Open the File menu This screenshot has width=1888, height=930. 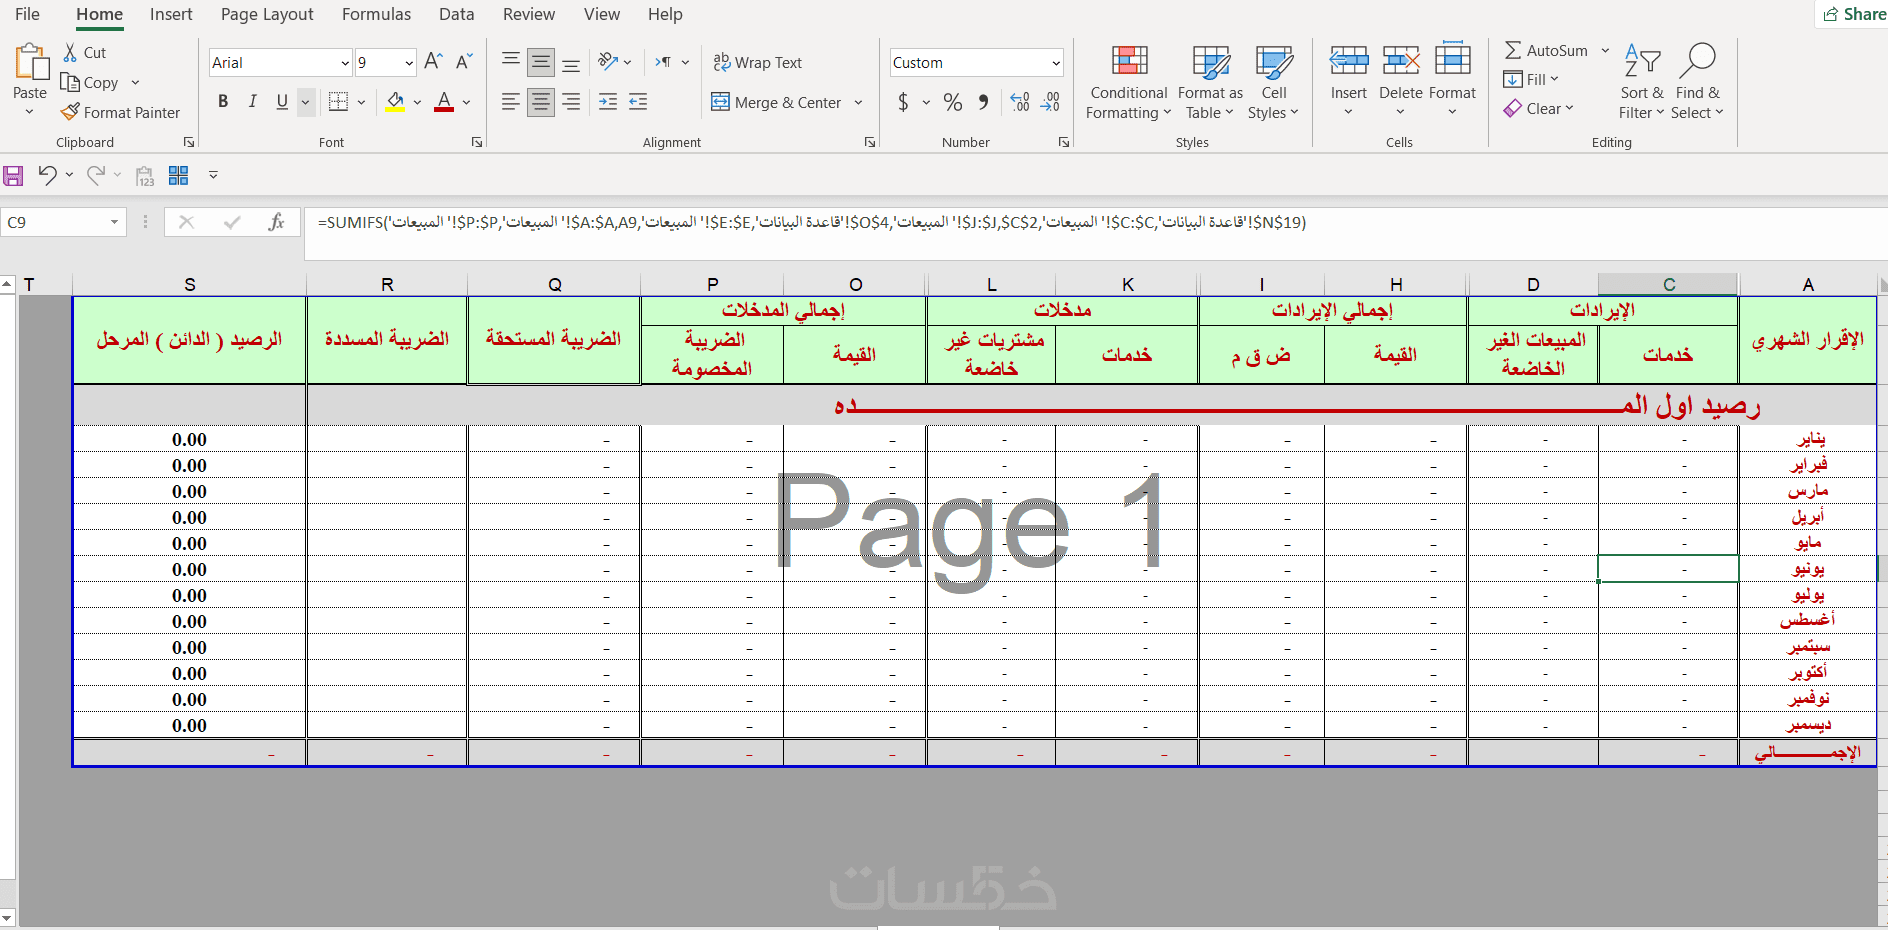pos(27,14)
